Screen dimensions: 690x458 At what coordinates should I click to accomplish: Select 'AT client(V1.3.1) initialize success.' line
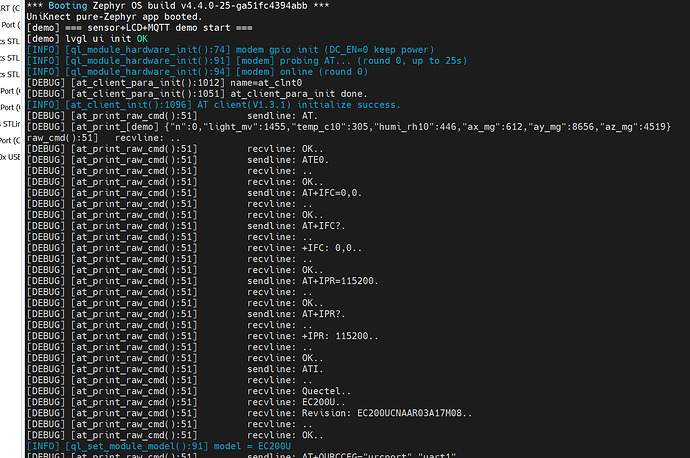pos(213,105)
